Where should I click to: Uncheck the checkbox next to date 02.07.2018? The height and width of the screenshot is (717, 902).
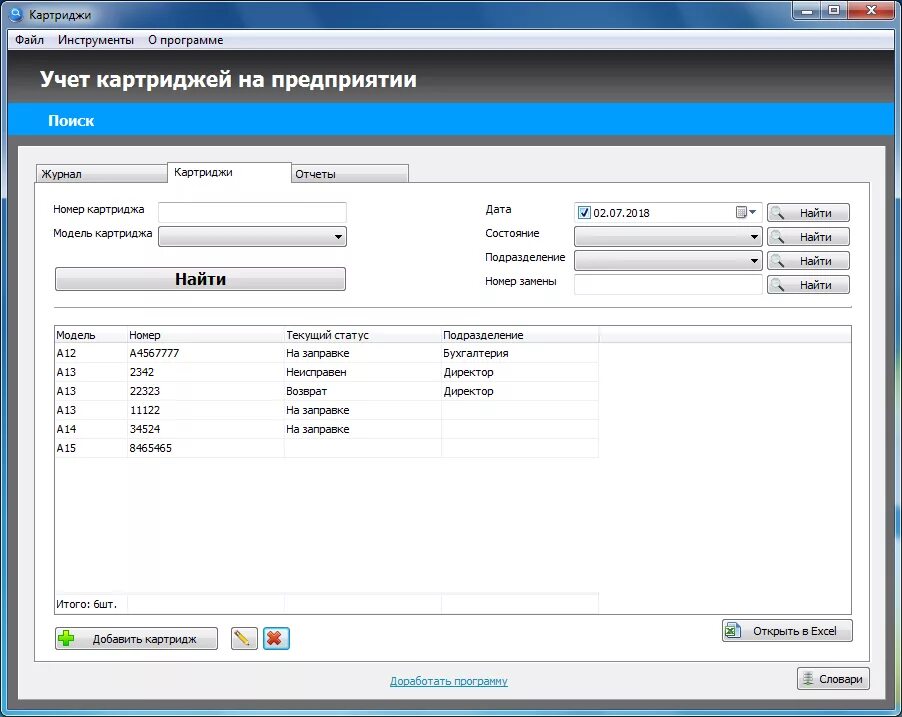click(x=584, y=212)
